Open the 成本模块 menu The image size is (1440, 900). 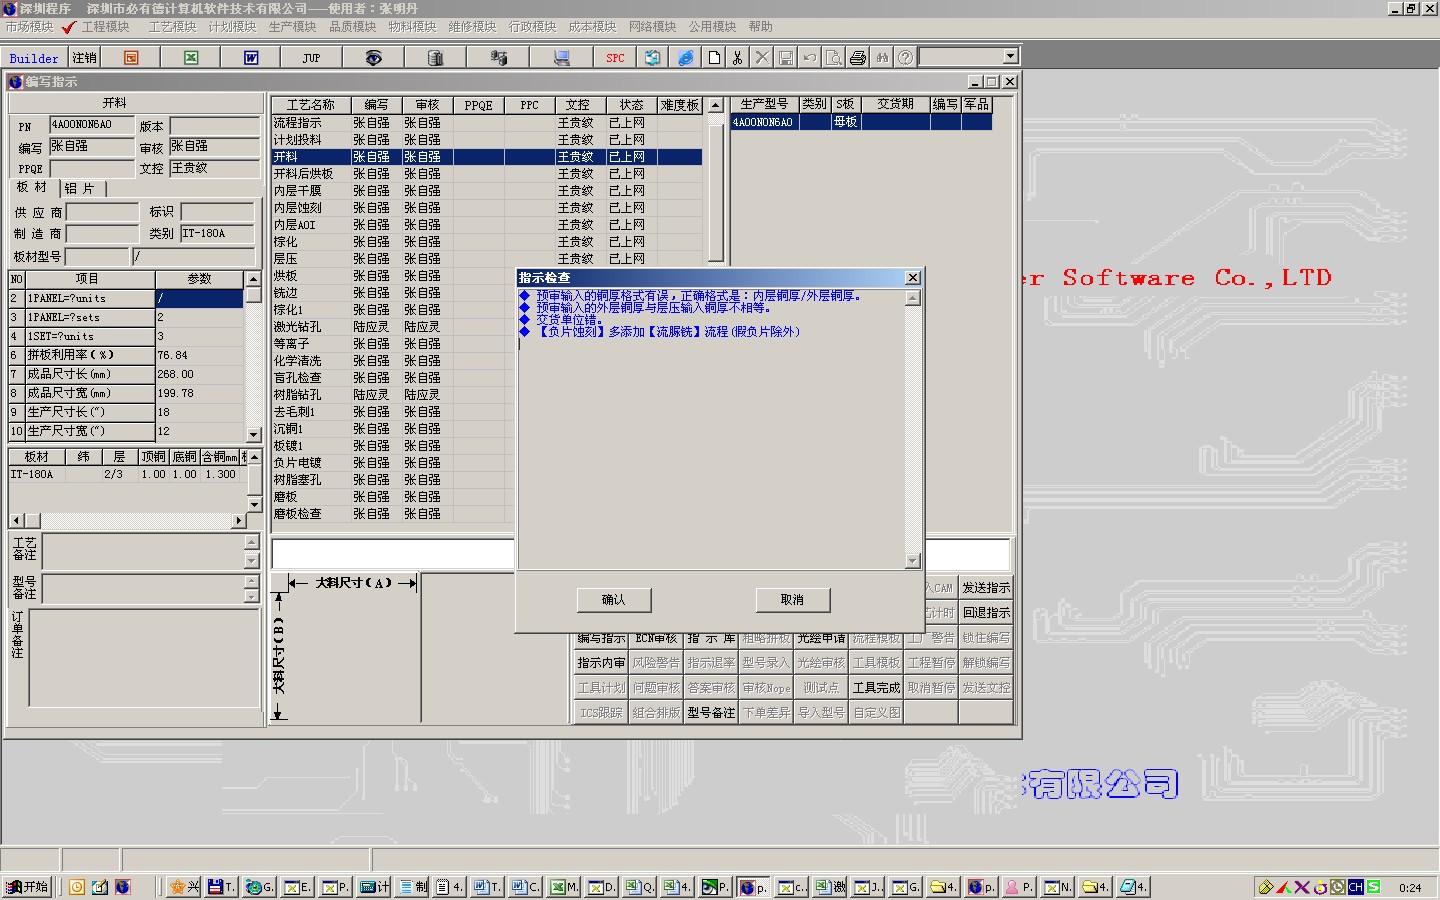tap(592, 27)
